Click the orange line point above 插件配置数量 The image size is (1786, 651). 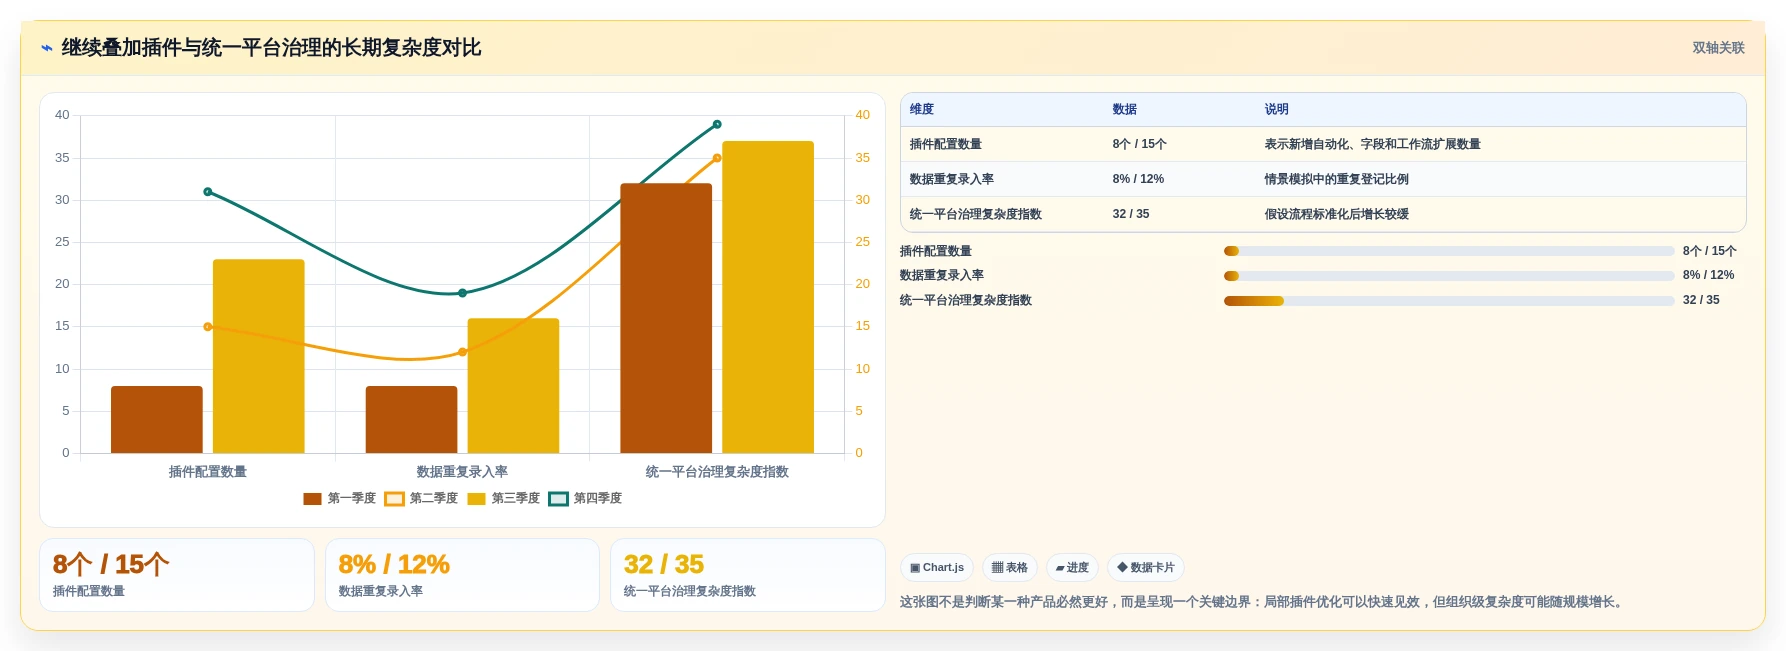coord(208,327)
